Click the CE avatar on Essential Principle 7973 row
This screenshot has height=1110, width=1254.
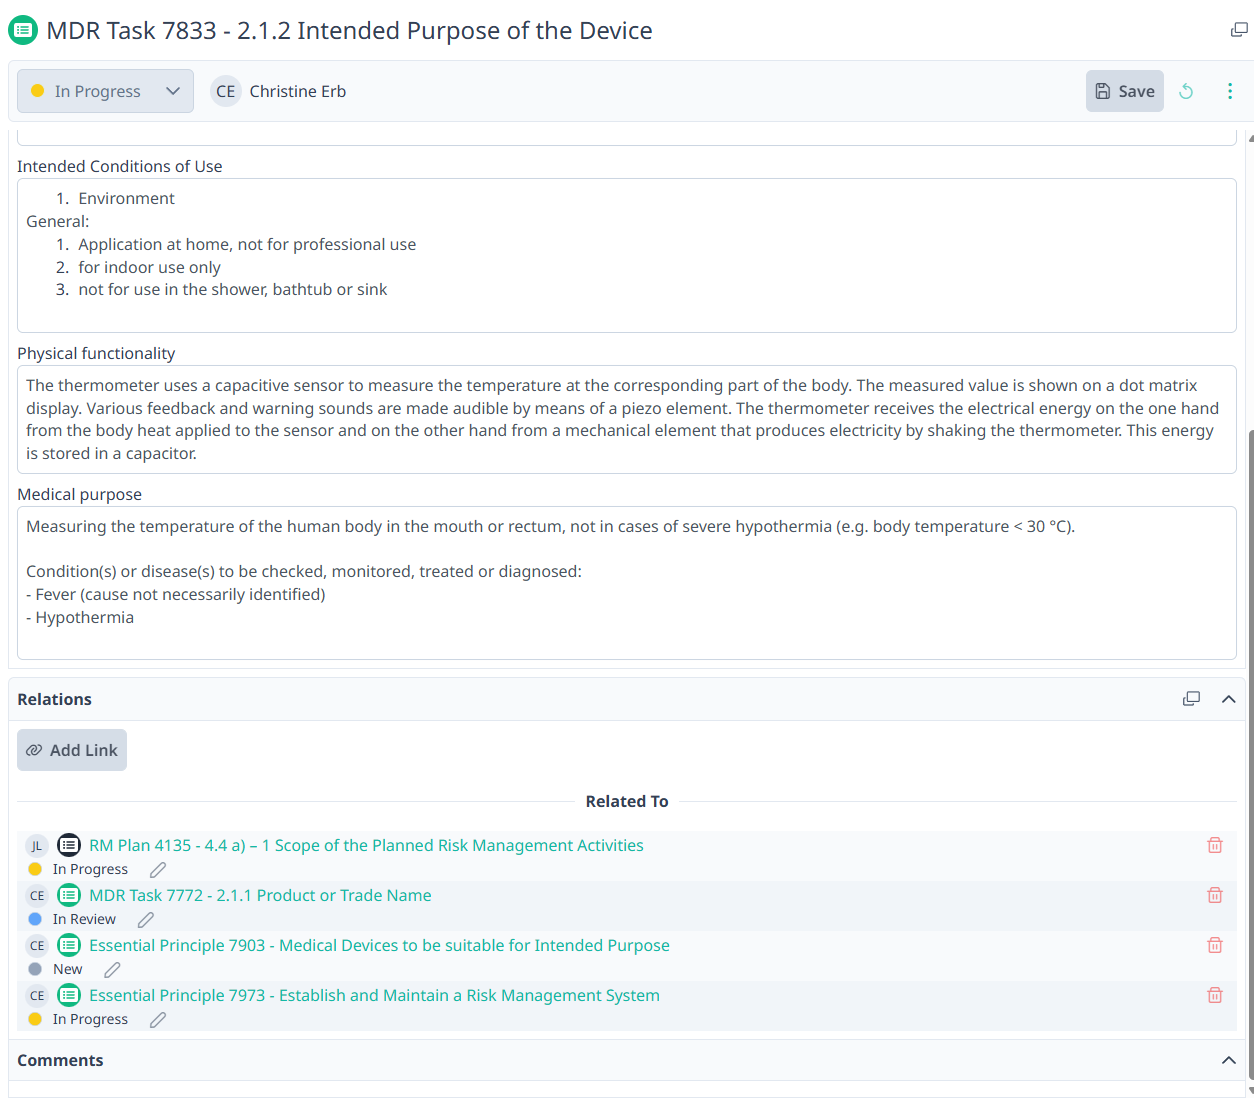pos(37,995)
